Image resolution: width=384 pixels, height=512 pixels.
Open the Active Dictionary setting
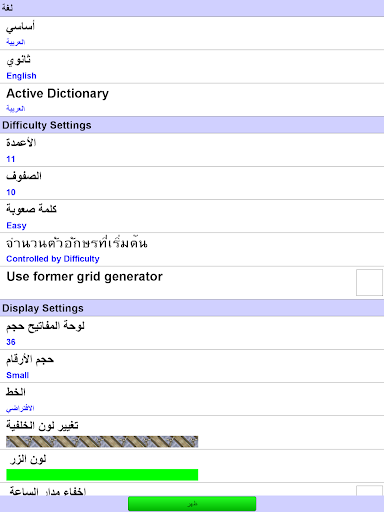click(x=192, y=100)
